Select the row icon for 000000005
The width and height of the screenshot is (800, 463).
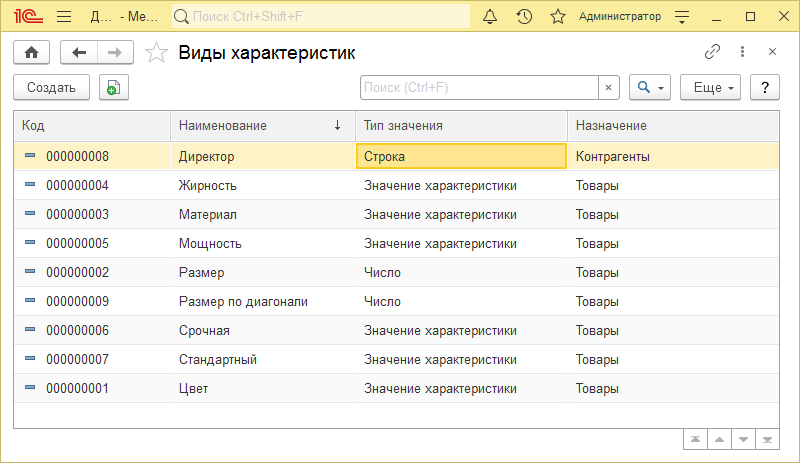[30, 242]
